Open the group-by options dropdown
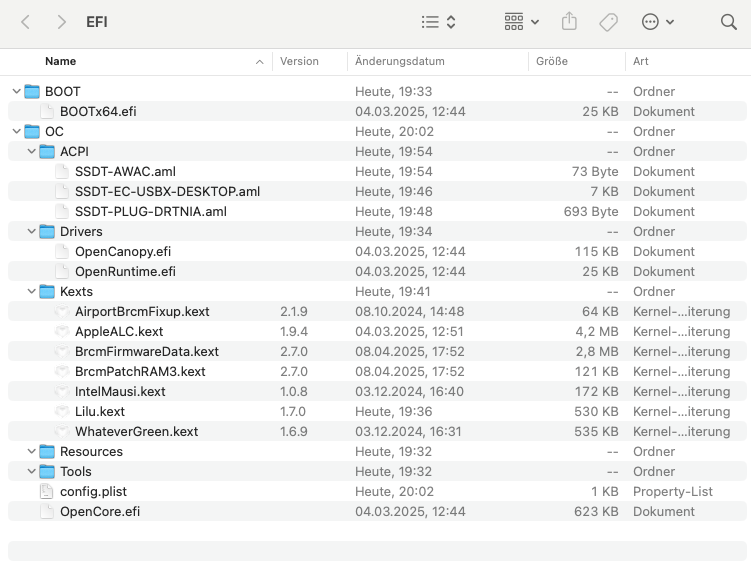Viewport: 751px width, 565px height. coord(521,21)
